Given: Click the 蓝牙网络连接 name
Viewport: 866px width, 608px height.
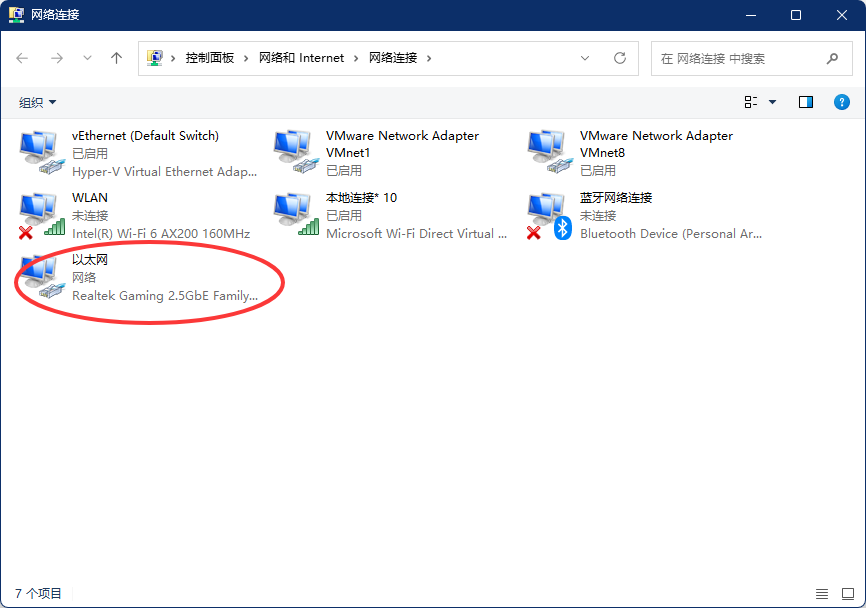Looking at the screenshot, I should coord(616,198).
